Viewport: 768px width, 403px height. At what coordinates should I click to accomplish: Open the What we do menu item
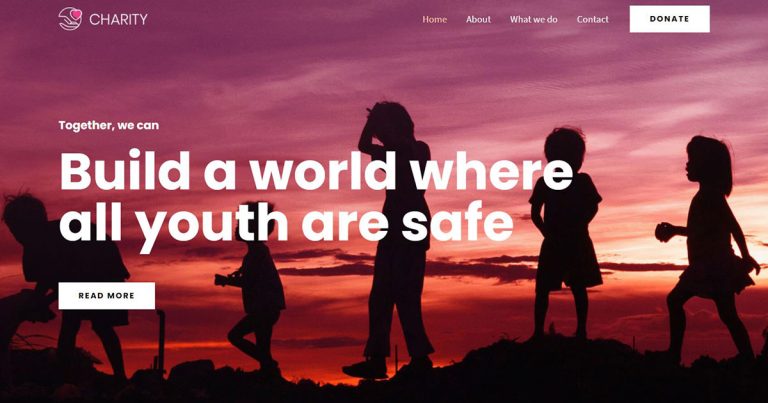[533, 19]
